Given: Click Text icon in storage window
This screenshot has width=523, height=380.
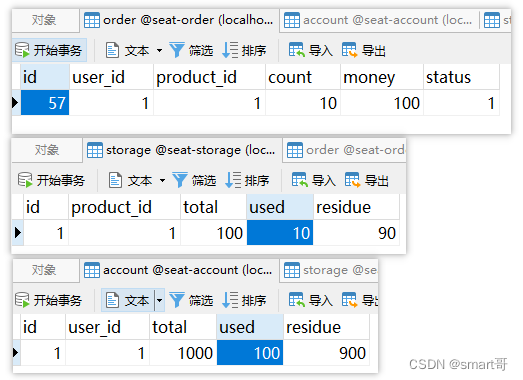Looking at the screenshot, I should [x=115, y=180].
